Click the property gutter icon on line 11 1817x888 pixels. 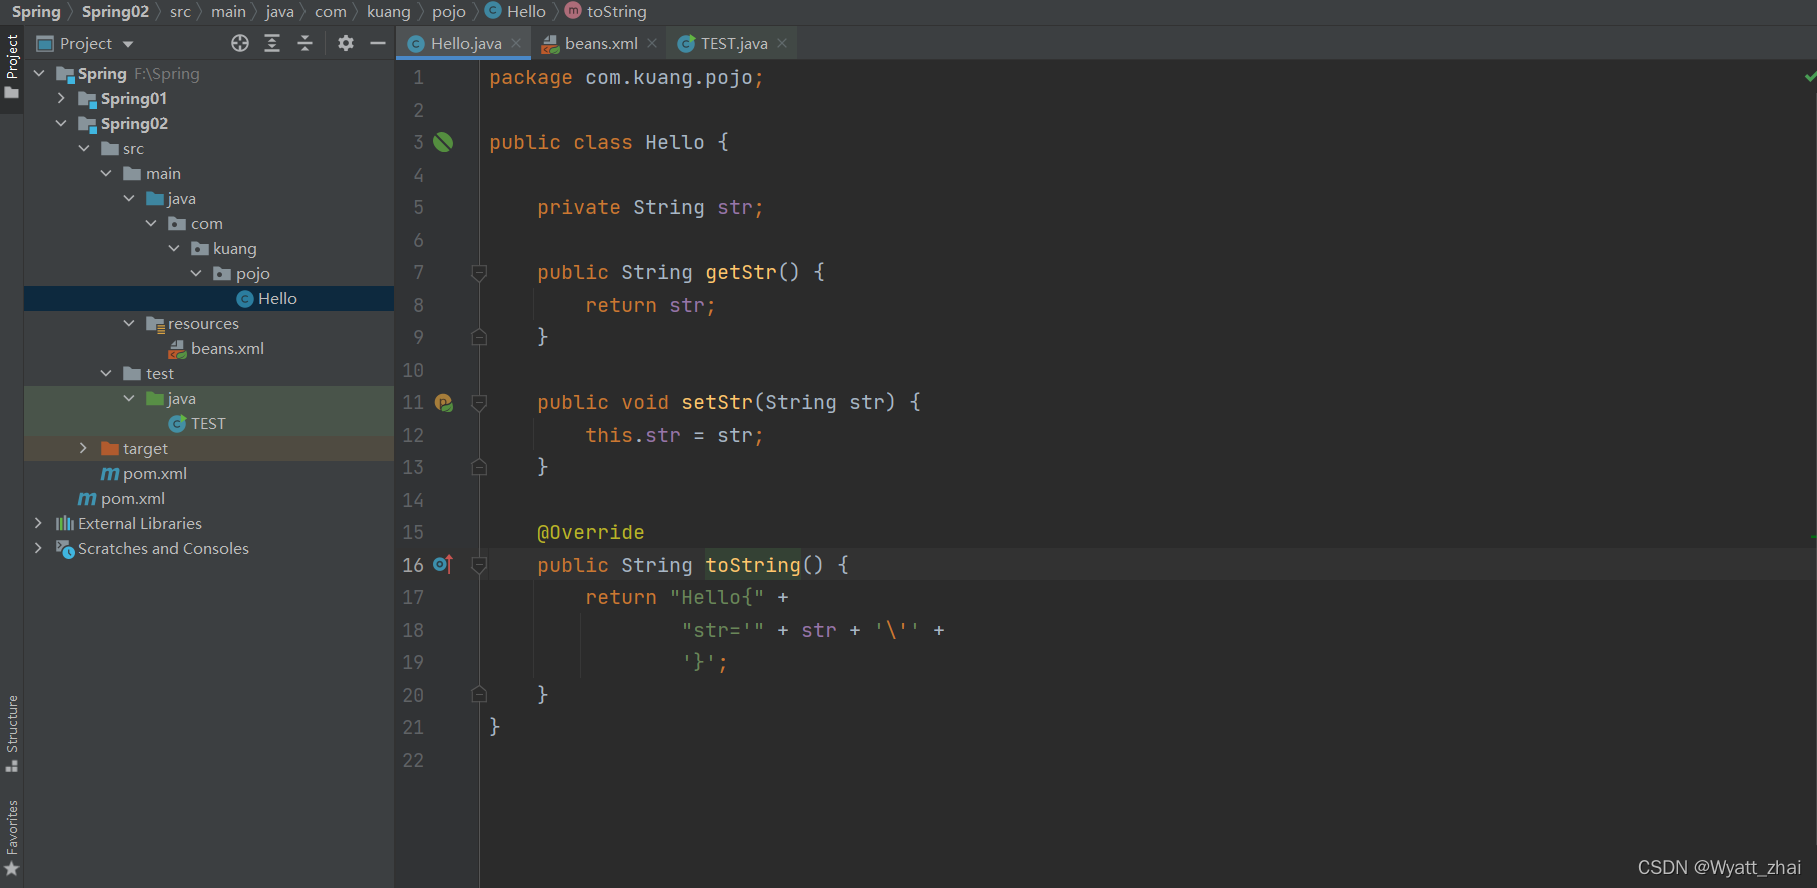pyautogui.click(x=444, y=403)
